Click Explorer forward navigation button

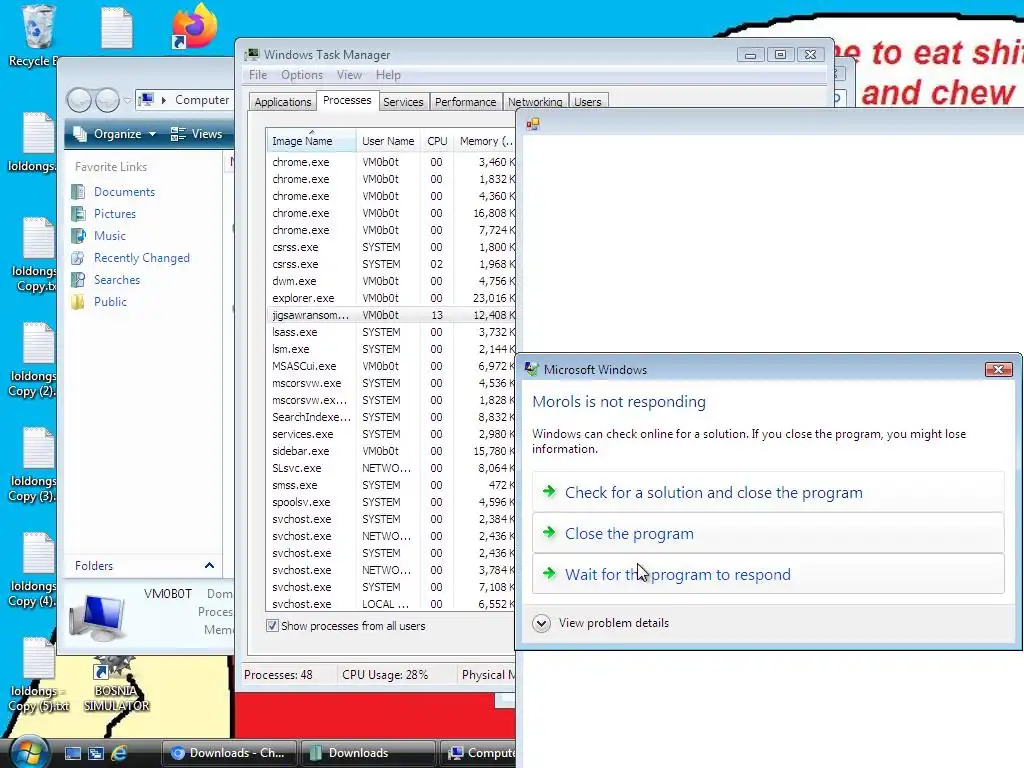coord(107,100)
